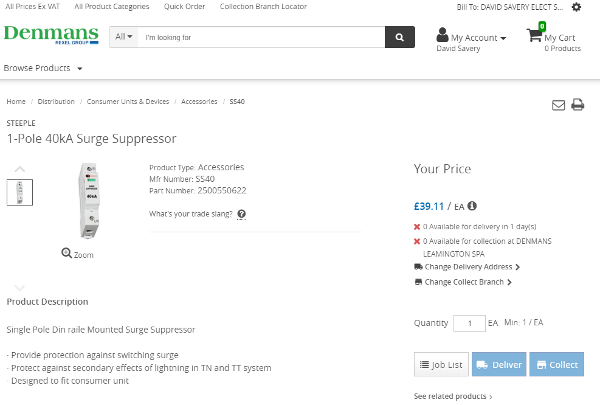The width and height of the screenshot is (600, 405).
Task: Go to Accessories breadcrumb
Action: point(199,101)
